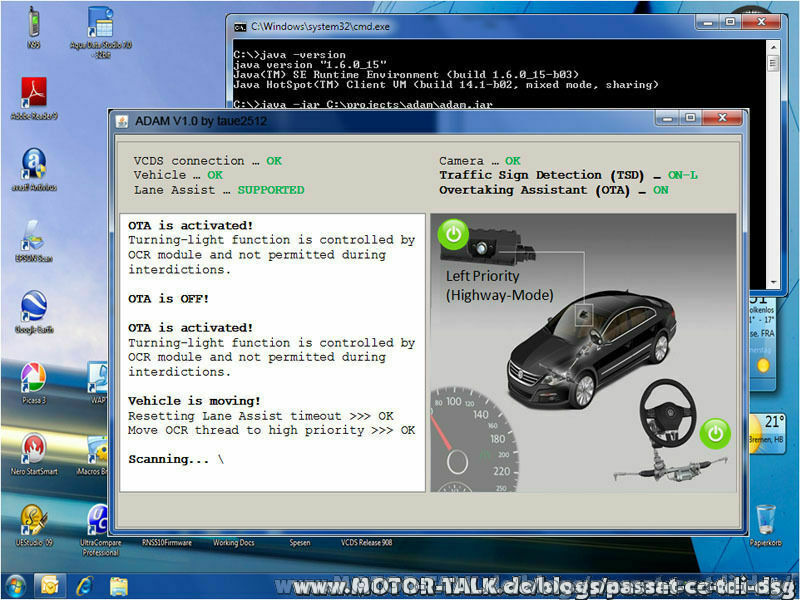Open avast! Antivirus desktop icon
This screenshot has height=600, width=800.
coord(34,170)
